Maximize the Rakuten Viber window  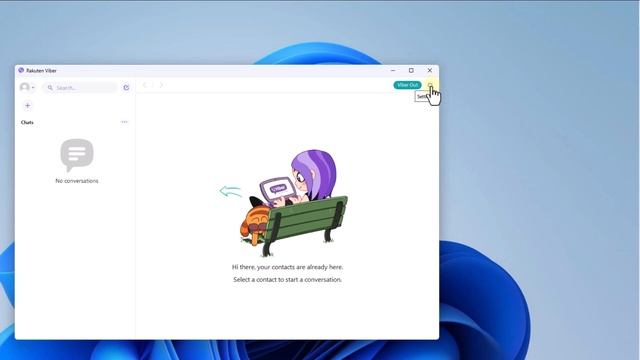[411, 71]
